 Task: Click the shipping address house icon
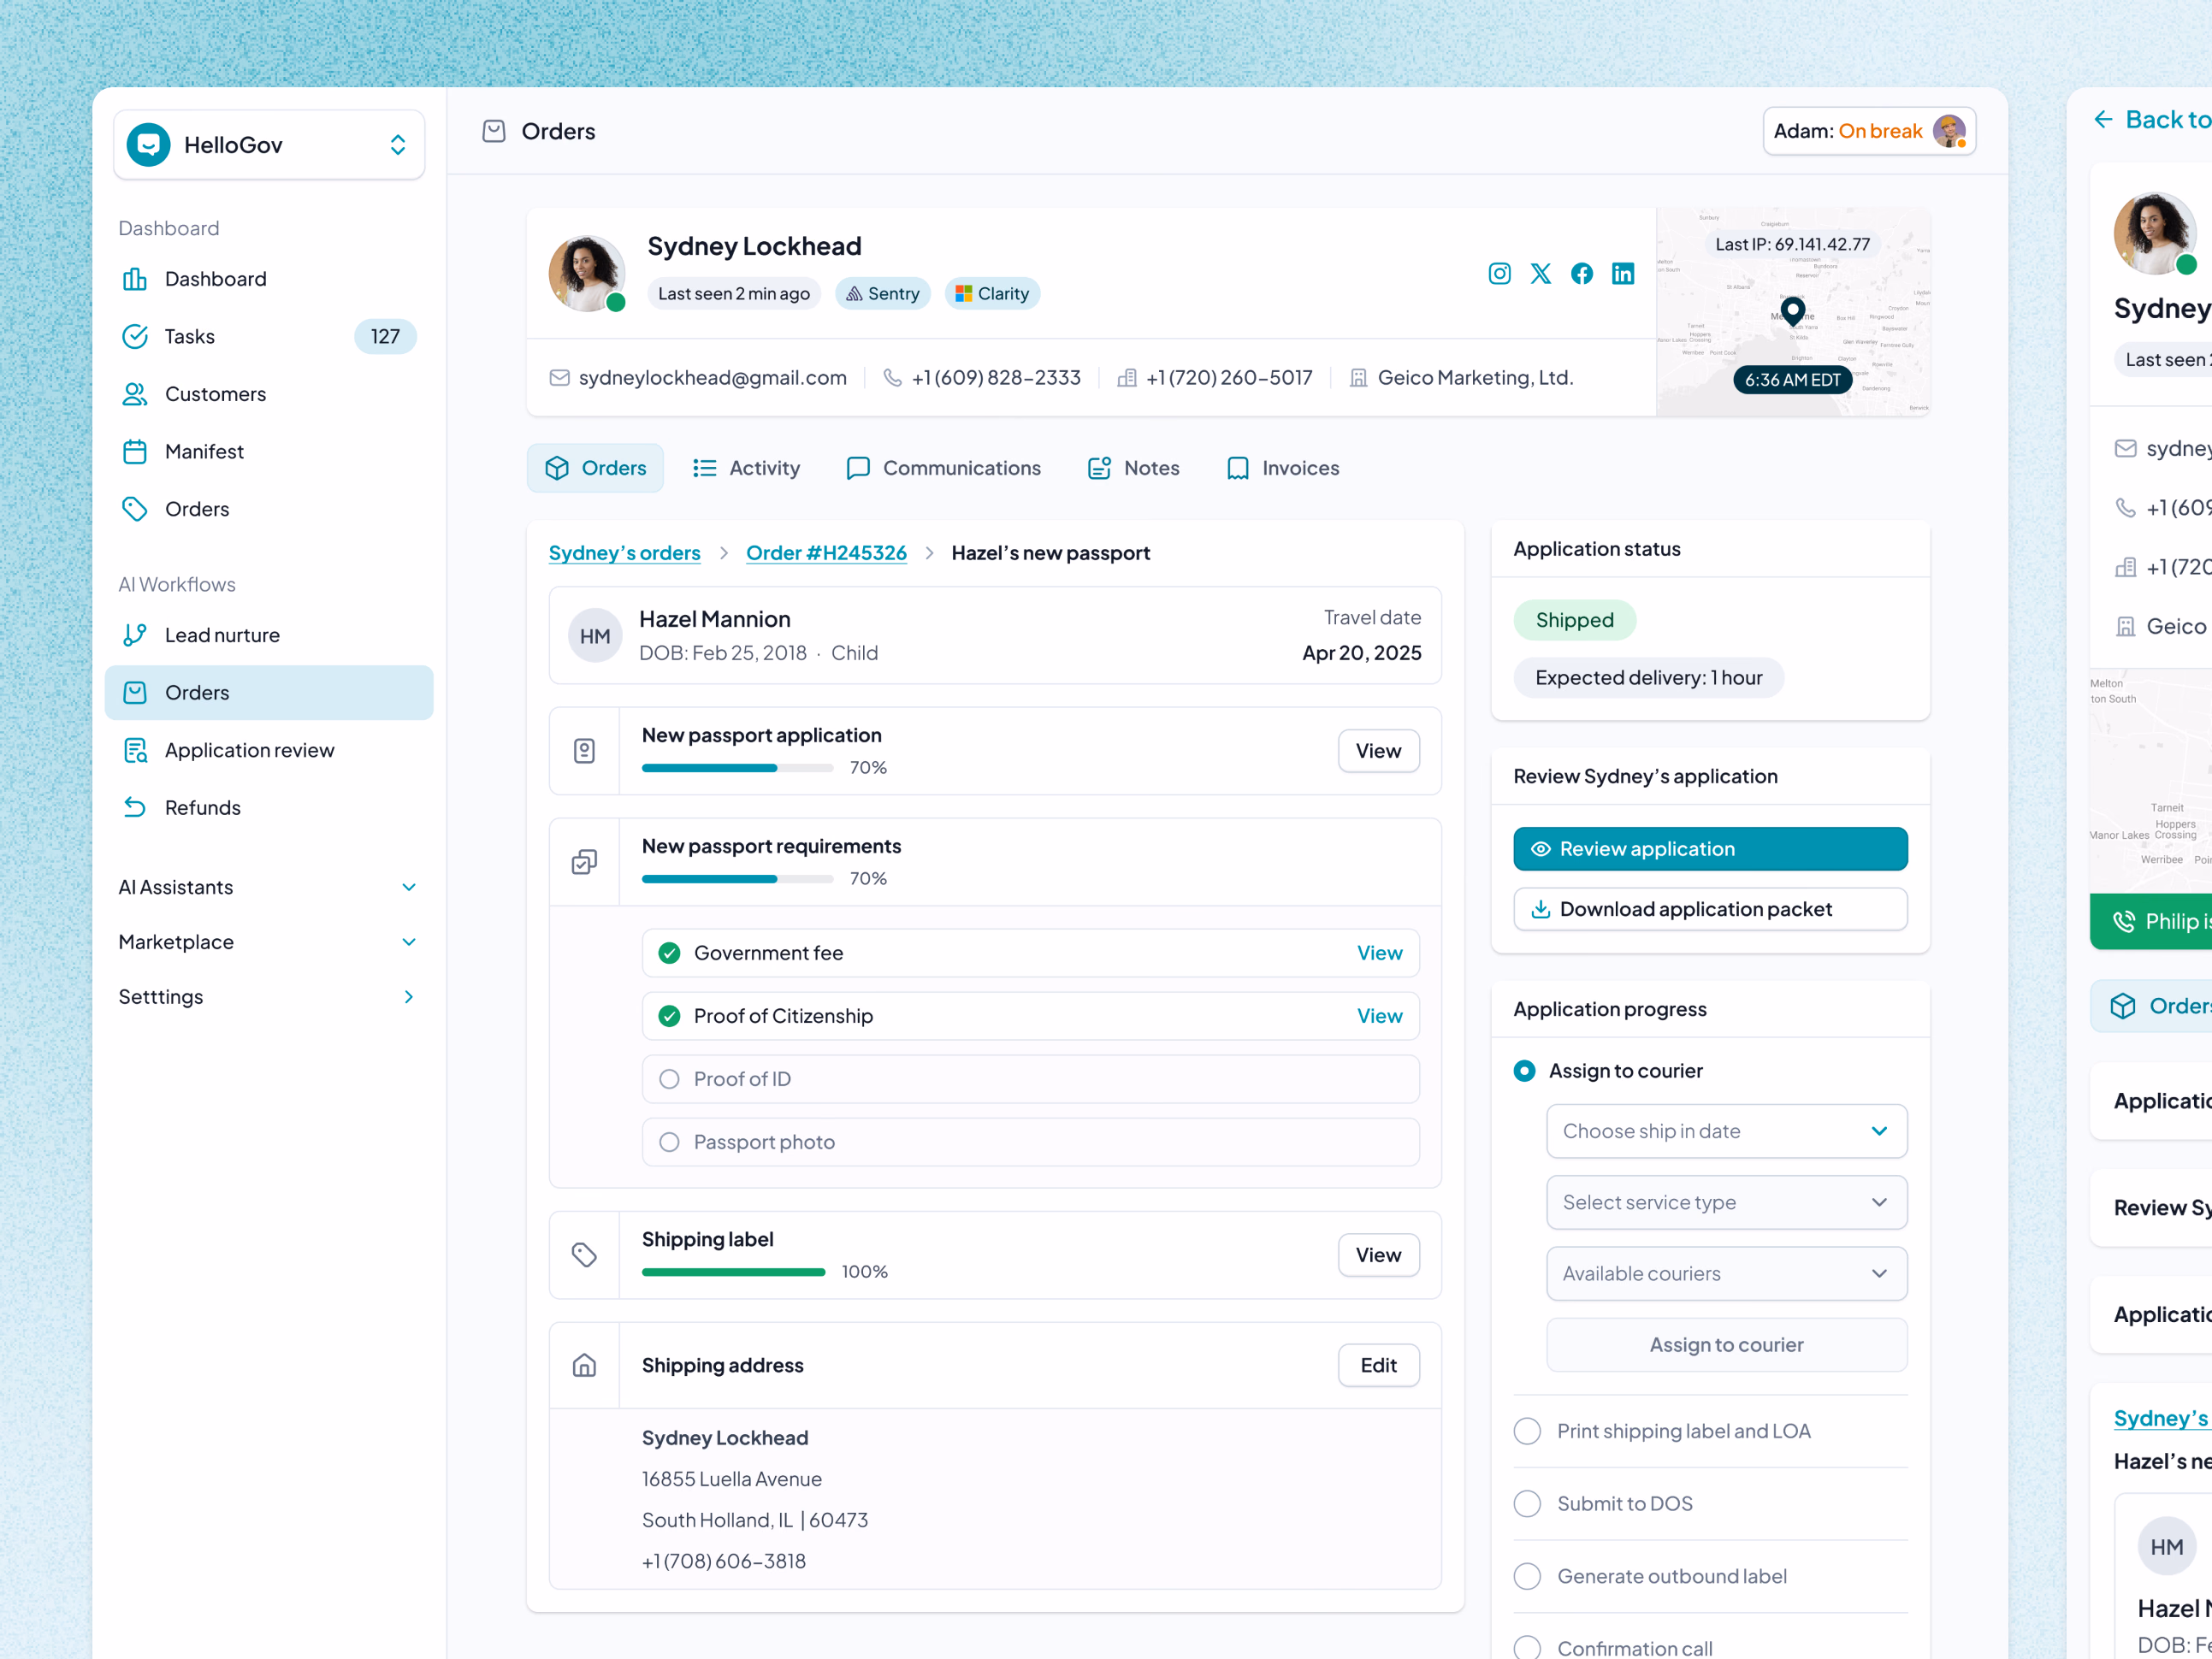584,1365
